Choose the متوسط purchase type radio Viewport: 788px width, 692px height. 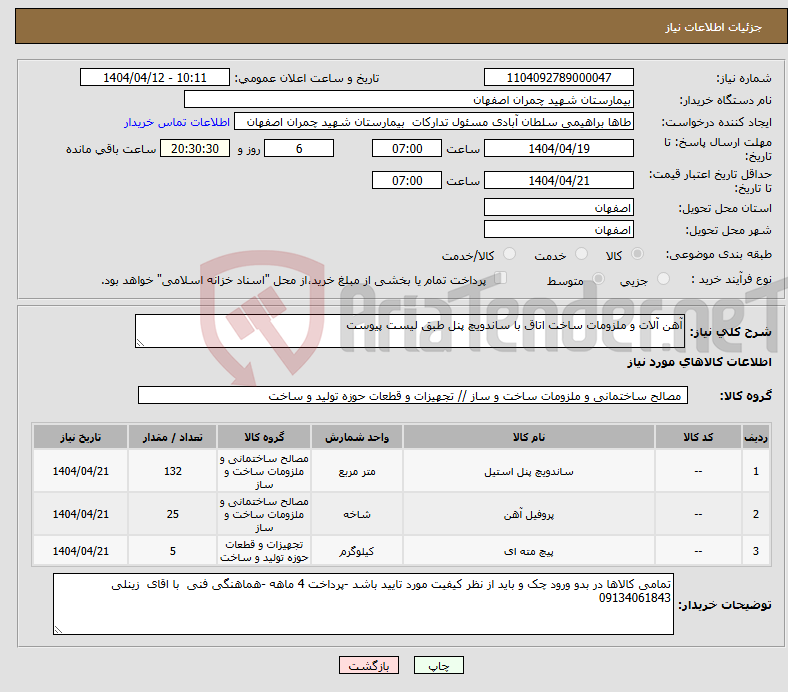click(599, 279)
